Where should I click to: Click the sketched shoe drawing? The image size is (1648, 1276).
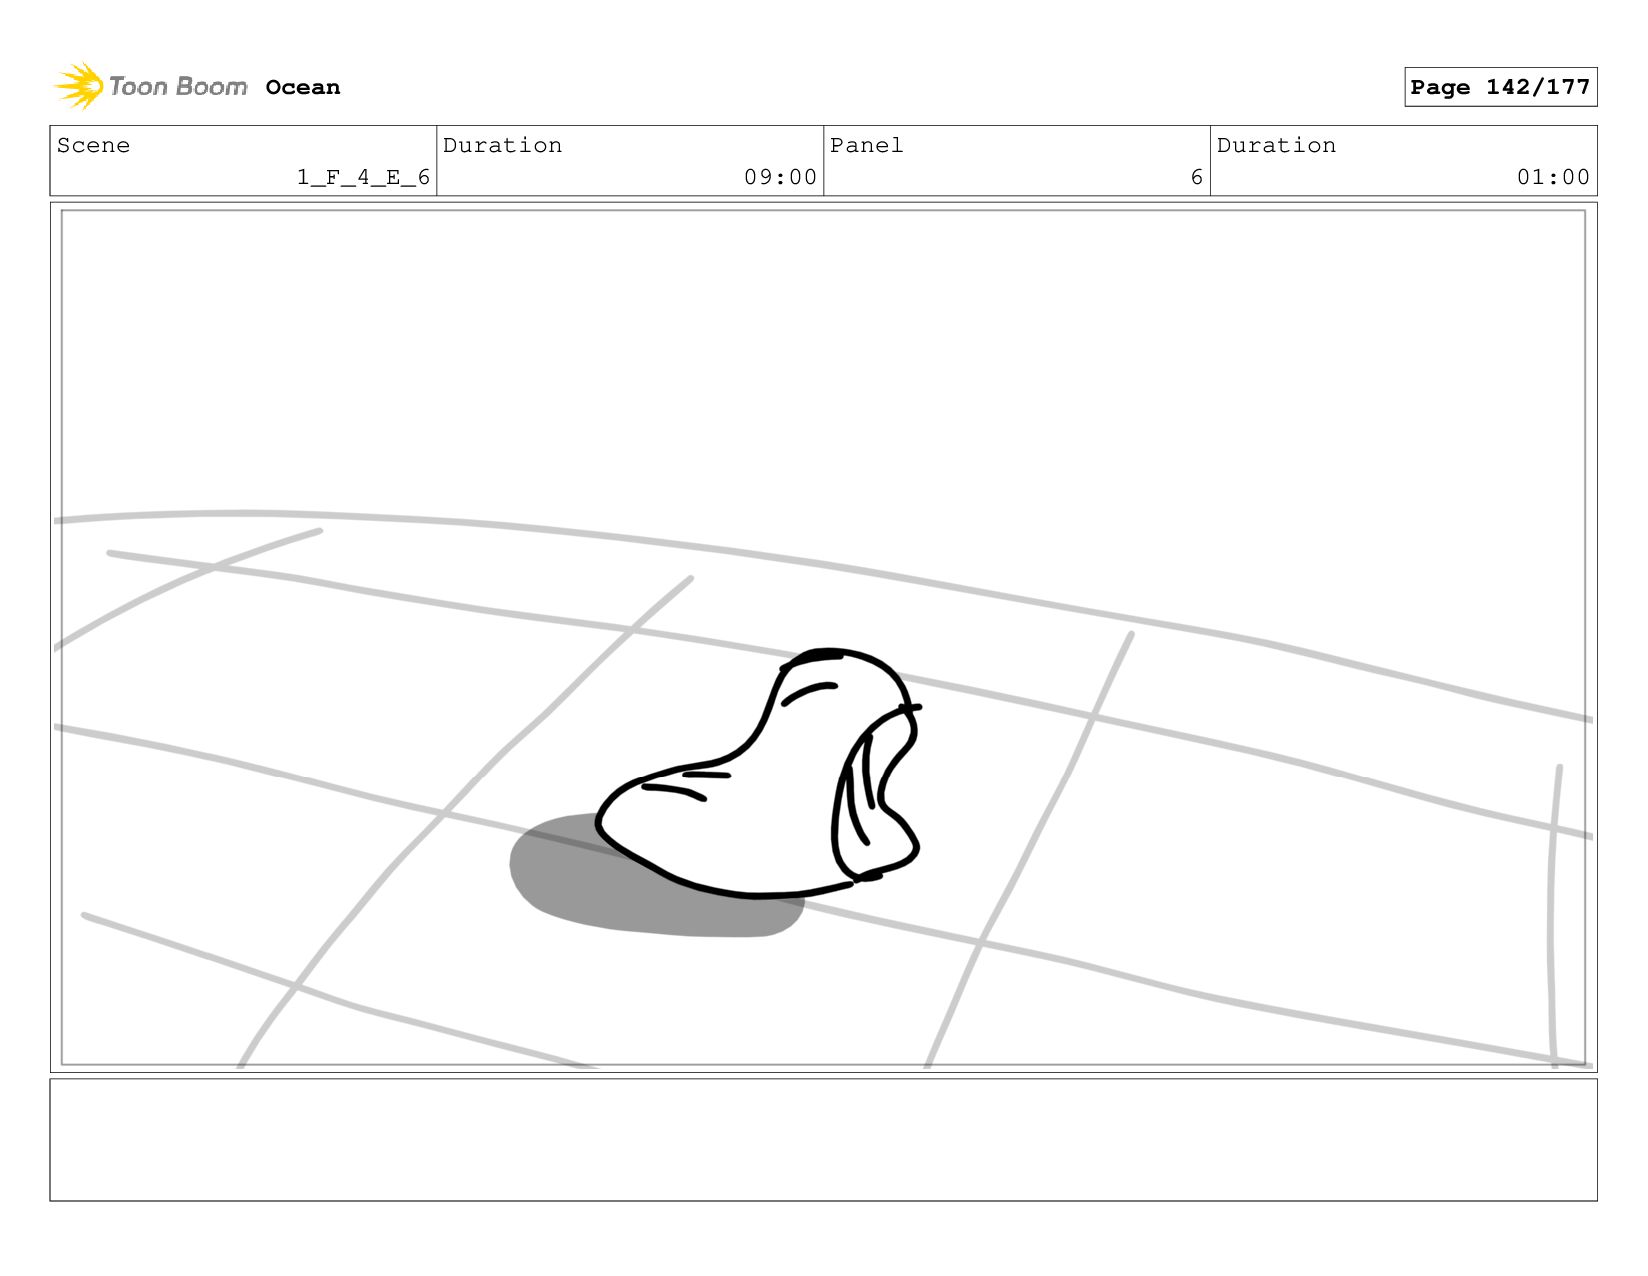tap(760, 772)
